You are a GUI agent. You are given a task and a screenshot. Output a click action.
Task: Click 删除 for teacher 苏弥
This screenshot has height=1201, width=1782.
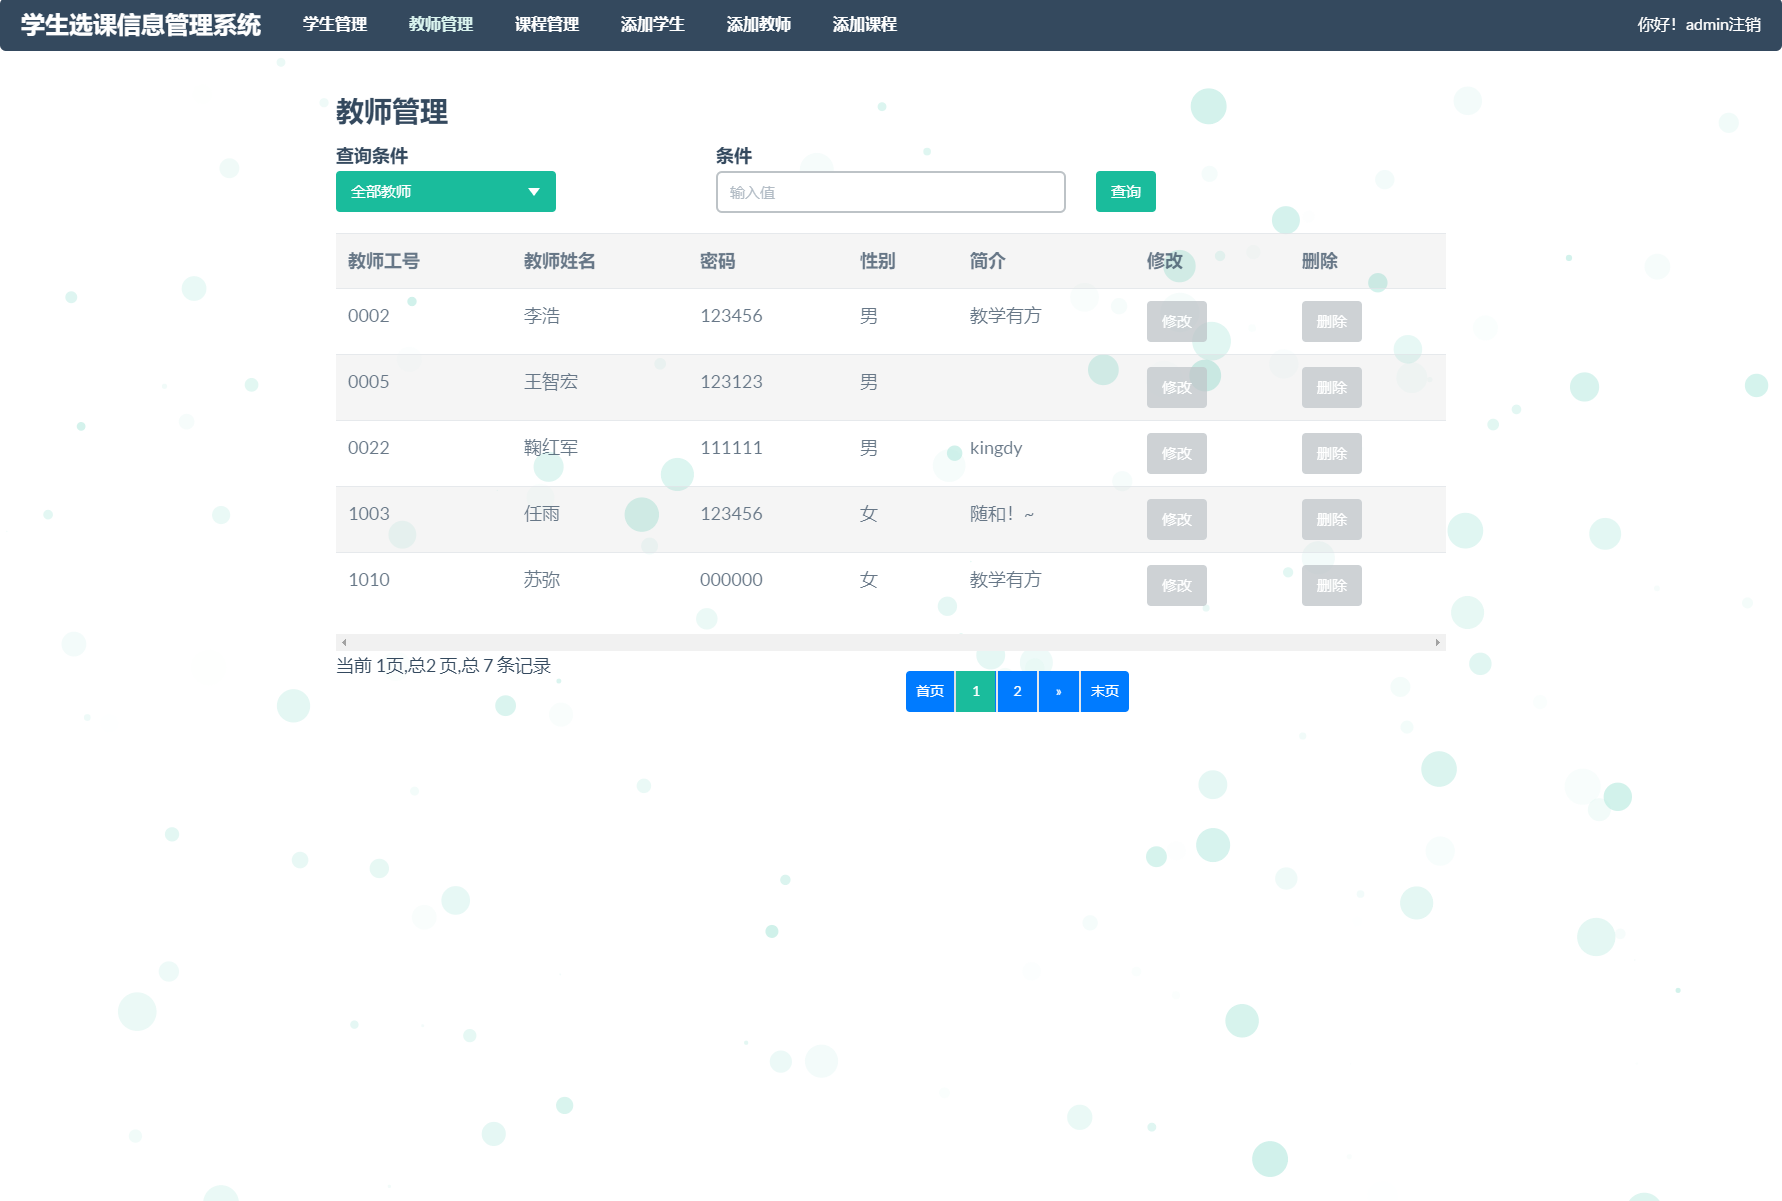coord(1331,585)
